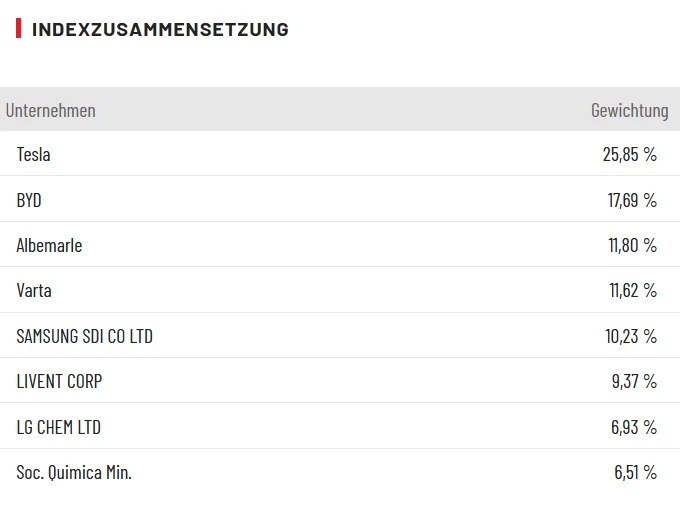Click the Tesla company name
This screenshot has height=510, width=680.
coord(33,154)
